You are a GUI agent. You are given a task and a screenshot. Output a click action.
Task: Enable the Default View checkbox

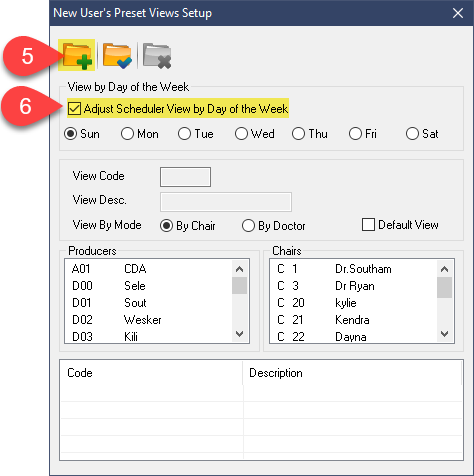coord(368,225)
